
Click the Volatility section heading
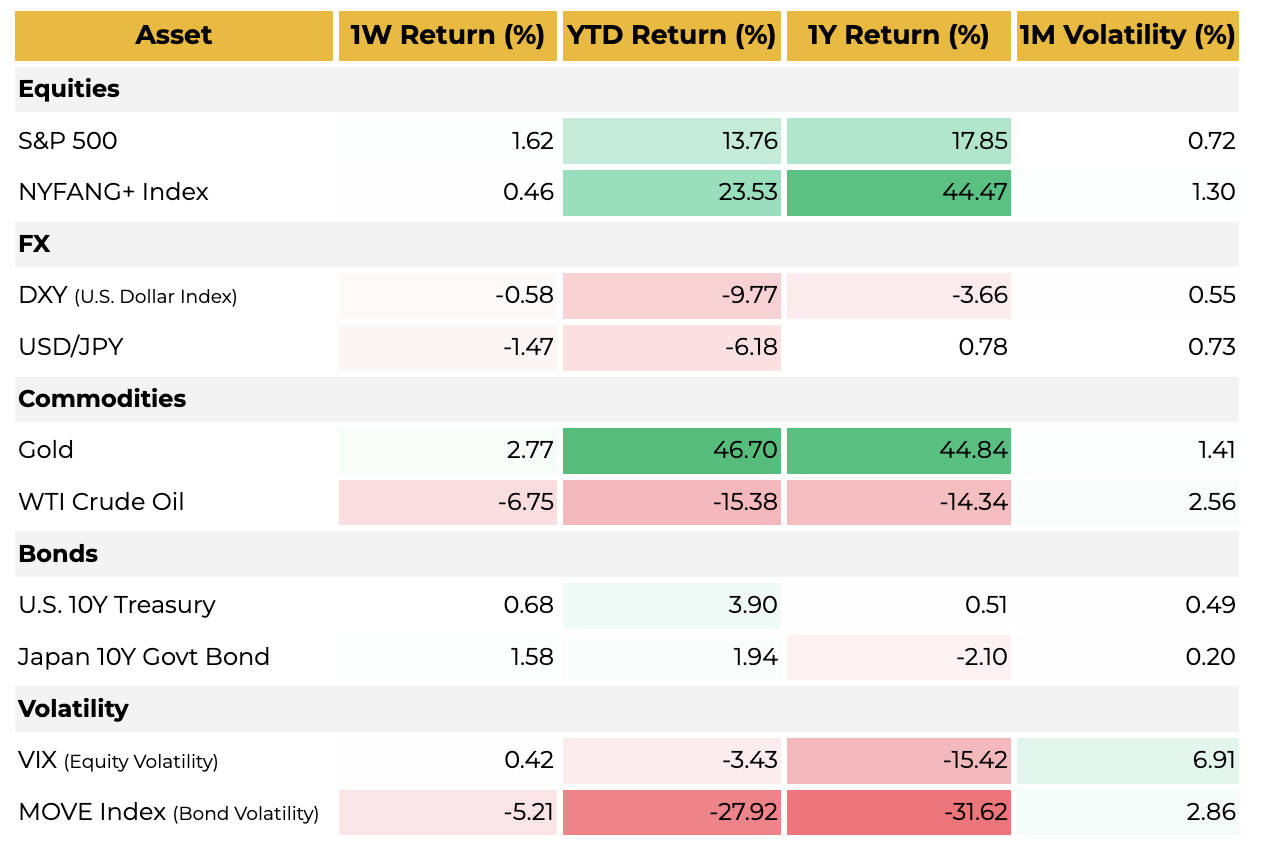pyautogui.click(x=73, y=709)
